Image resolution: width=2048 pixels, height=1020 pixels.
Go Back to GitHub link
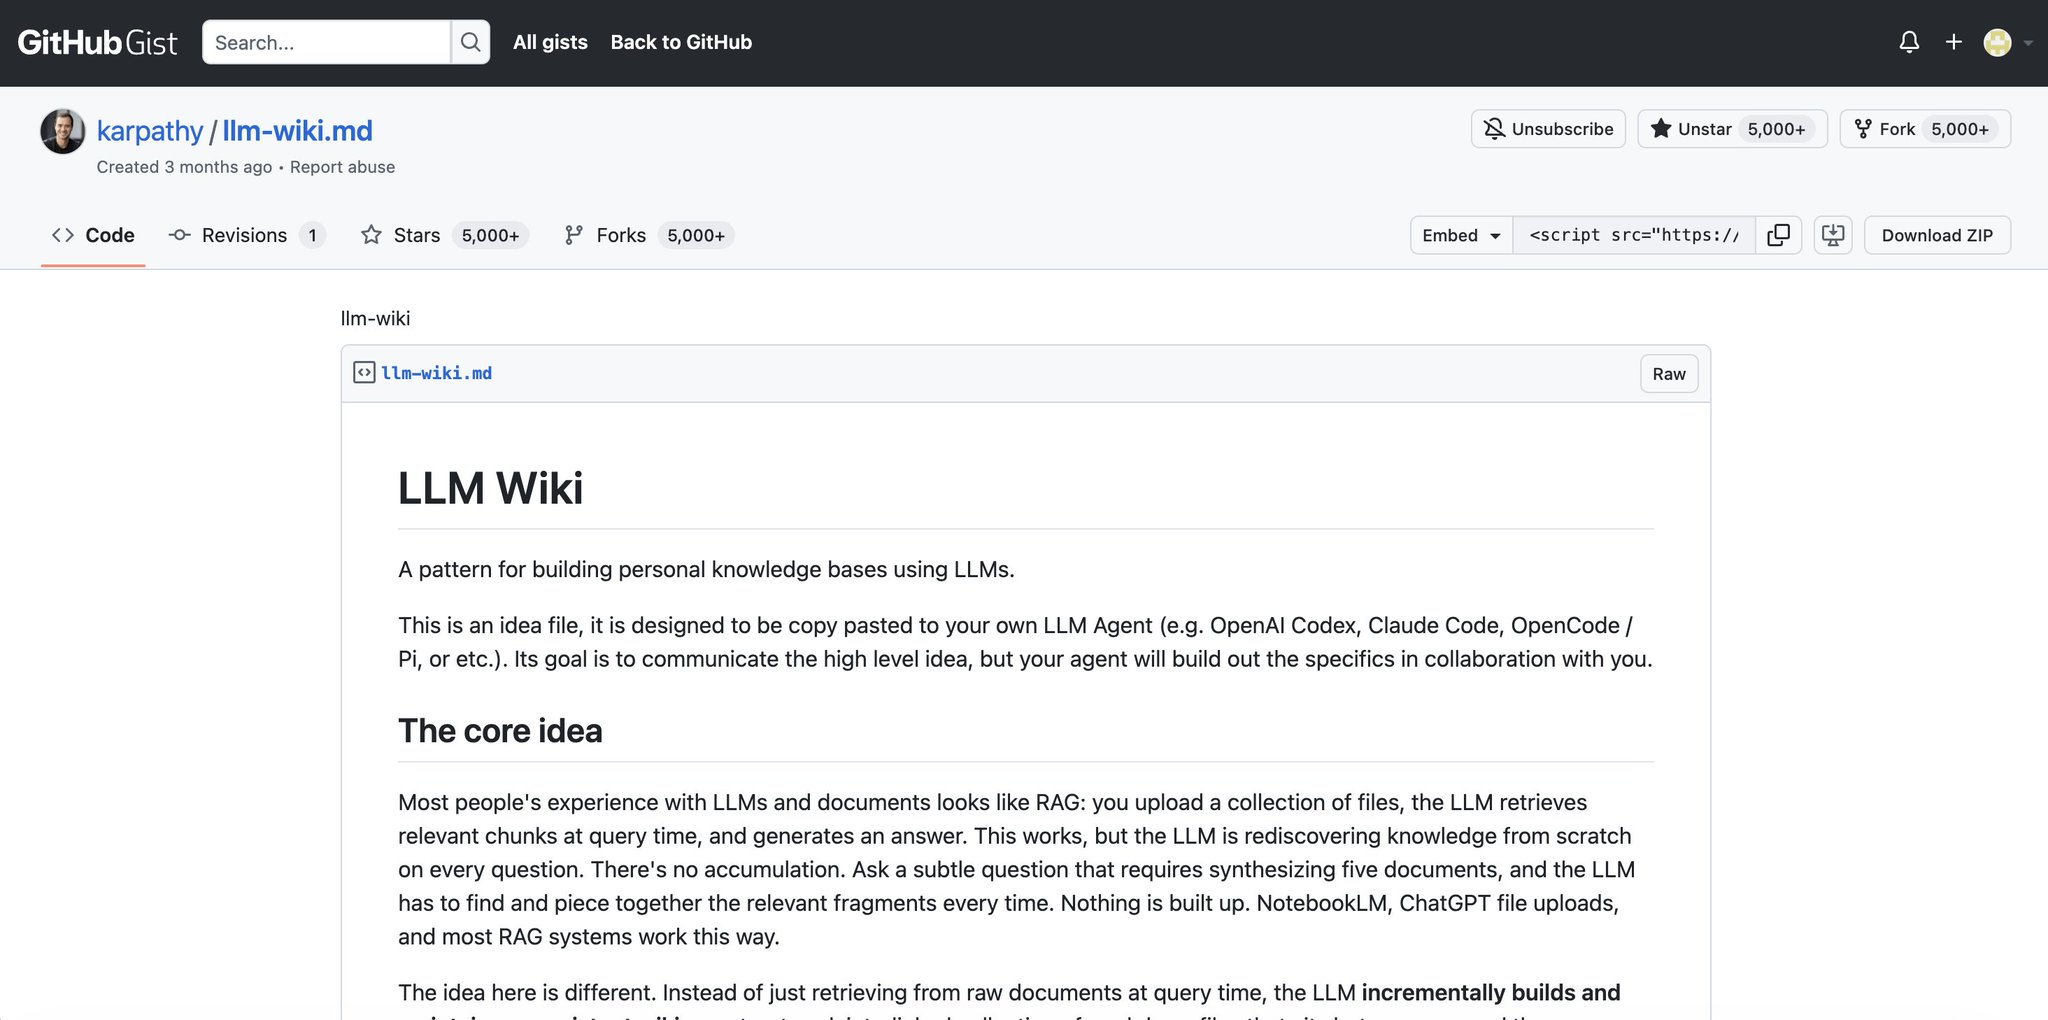coord(681,42)
